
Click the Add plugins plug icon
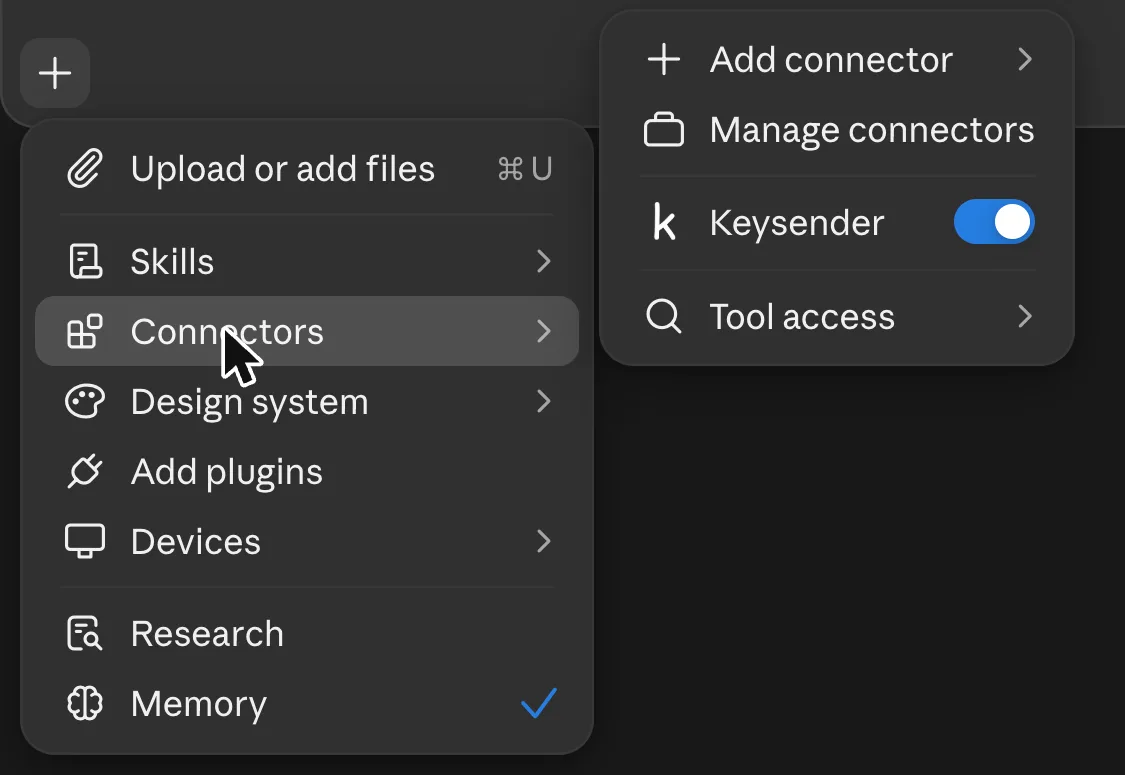(x=85, y=471)
